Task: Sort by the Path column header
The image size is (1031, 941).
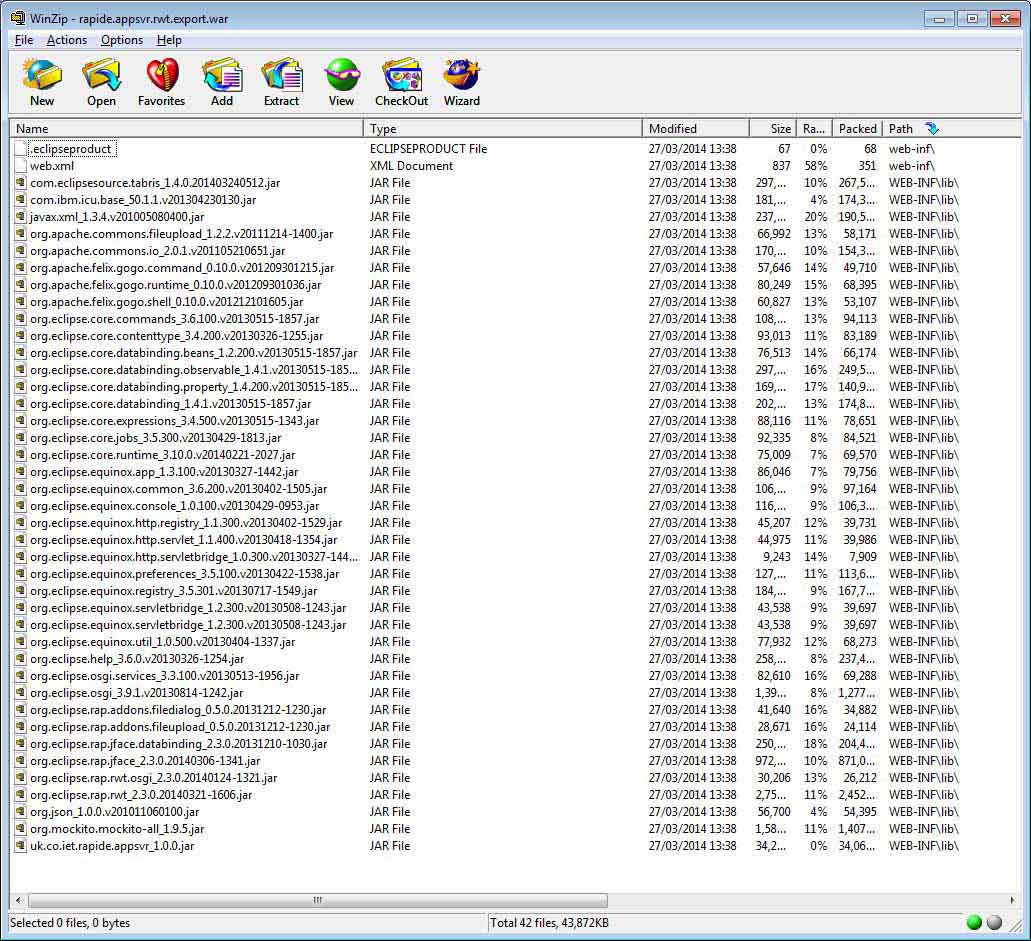Action: (x=951, y=129)
